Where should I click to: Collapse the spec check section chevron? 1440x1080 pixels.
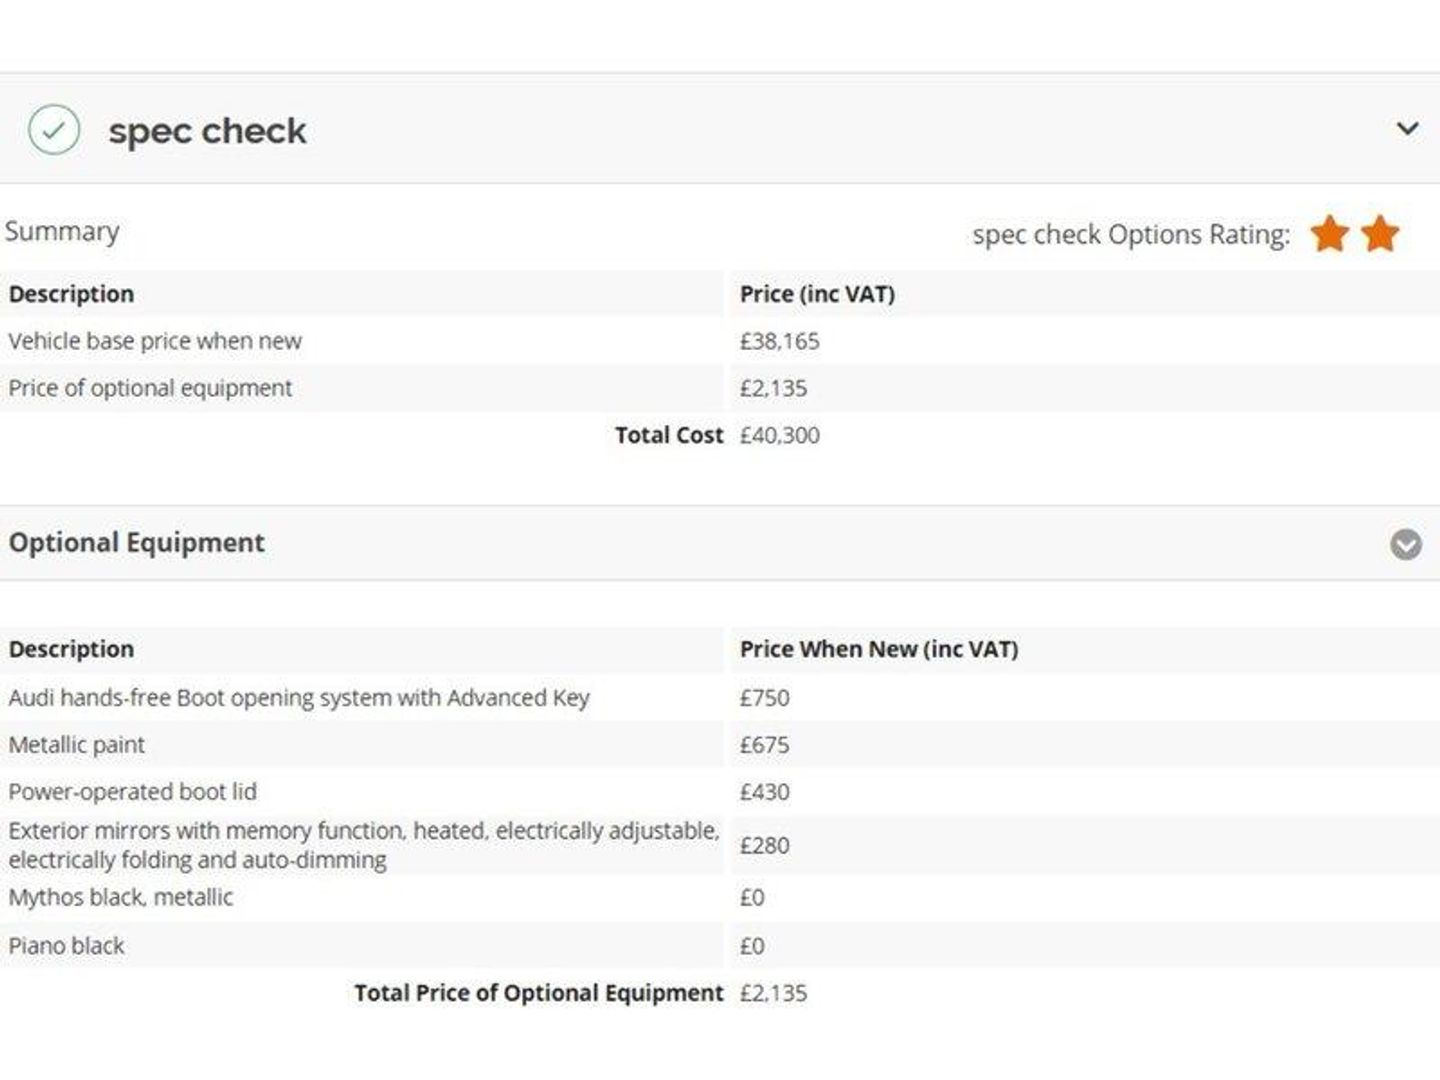pyautogui.click(x=1407, y=129)
